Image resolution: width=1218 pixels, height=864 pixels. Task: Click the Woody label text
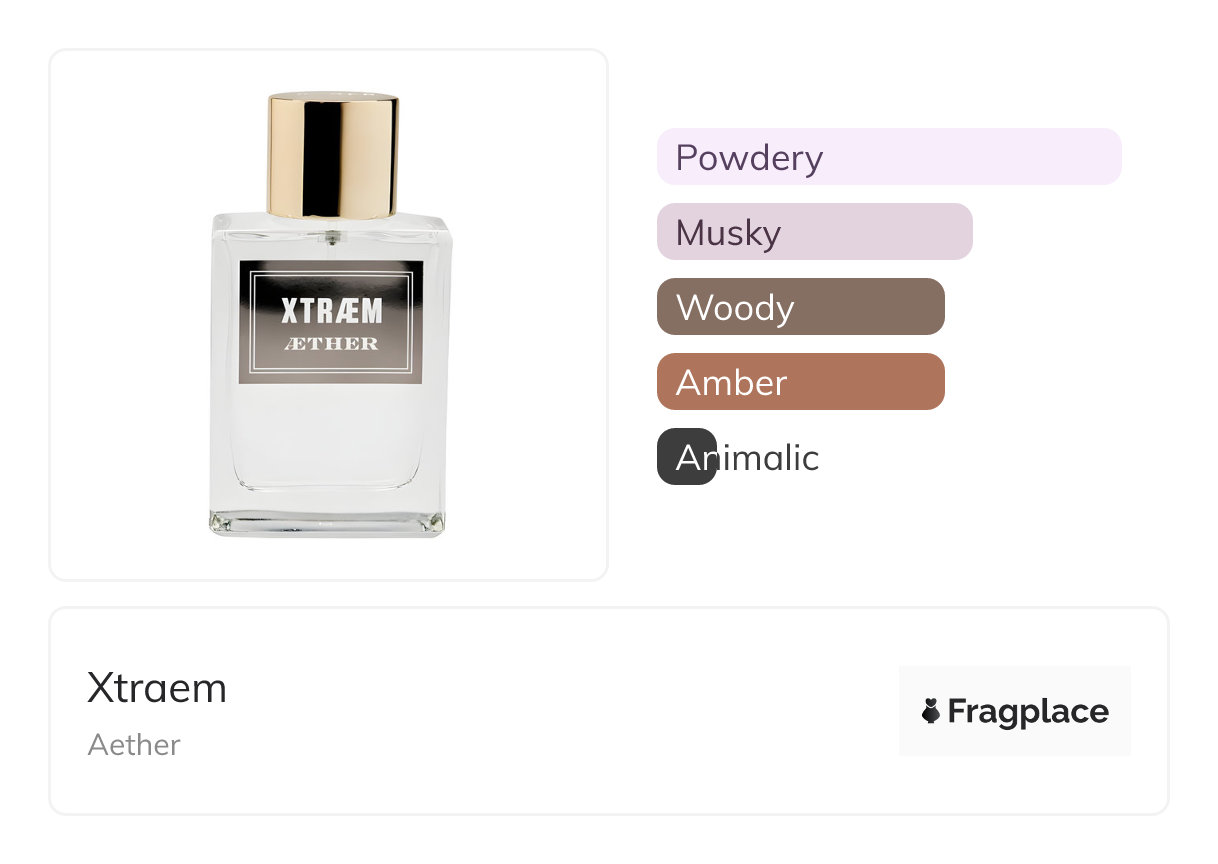click(735, 308)
